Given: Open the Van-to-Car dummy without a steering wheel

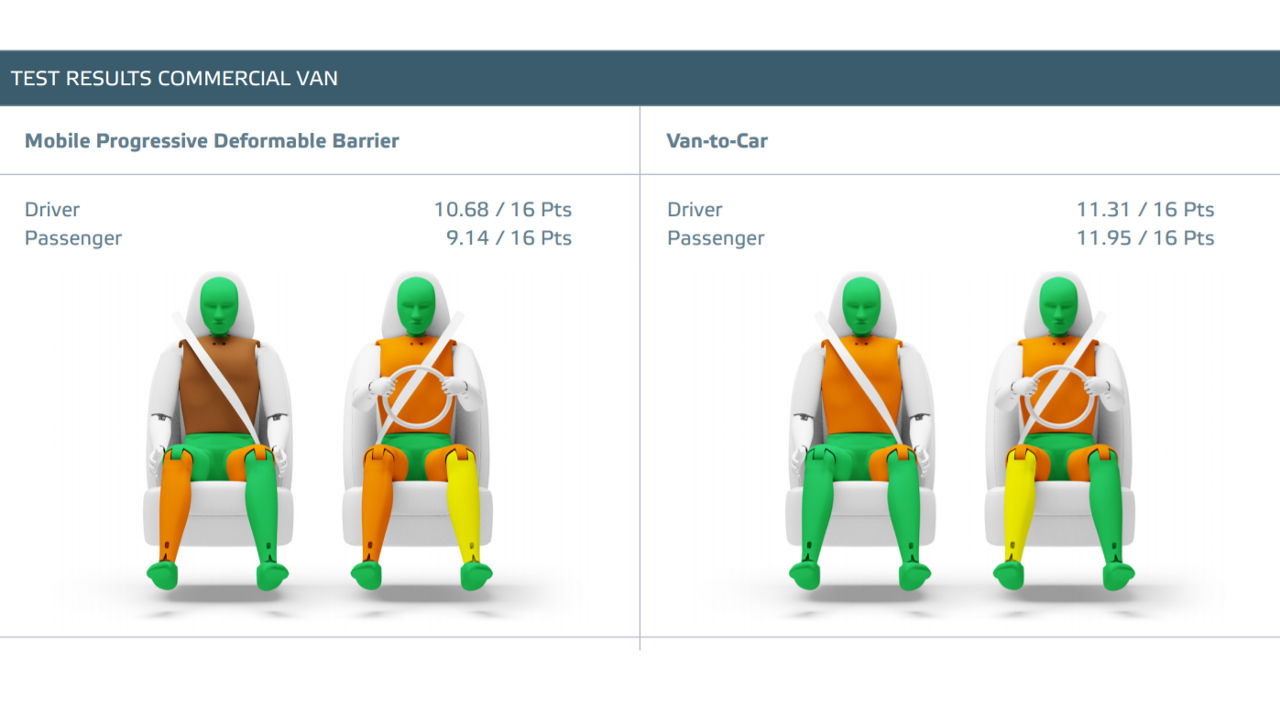Looking at the screenshot, I should [861, 420].
